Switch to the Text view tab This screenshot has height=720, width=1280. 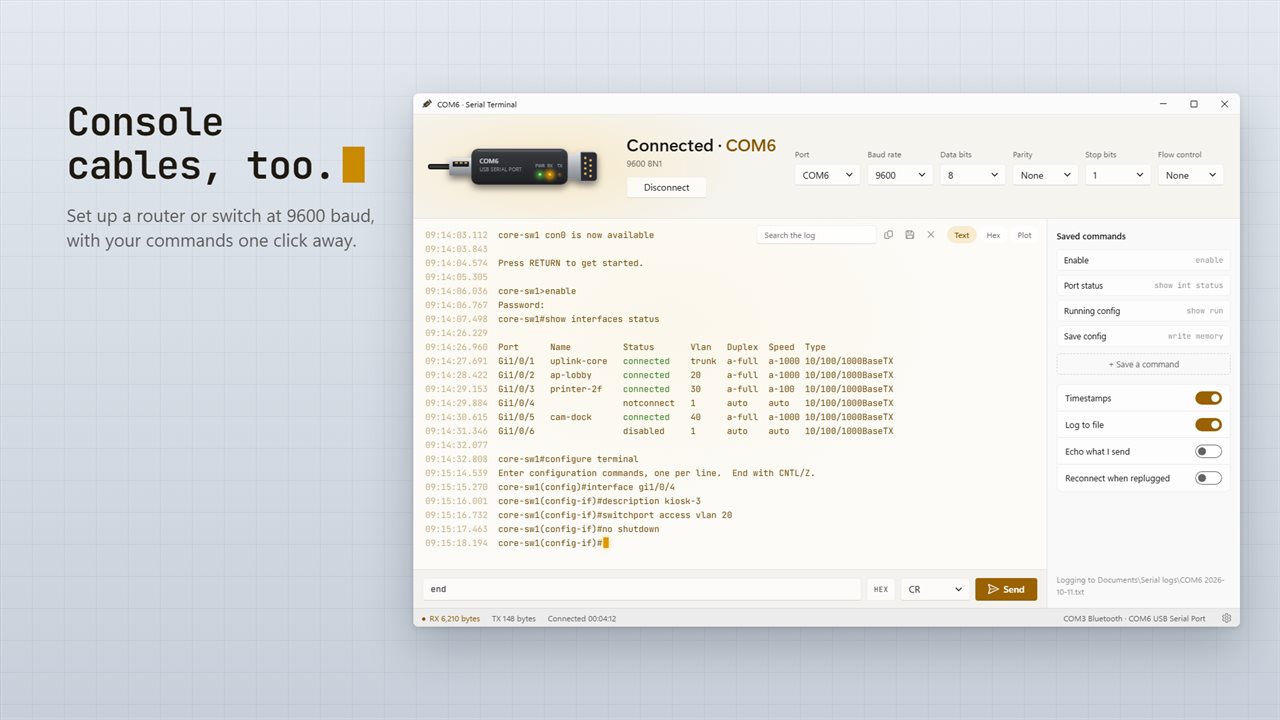coord(961,235)
